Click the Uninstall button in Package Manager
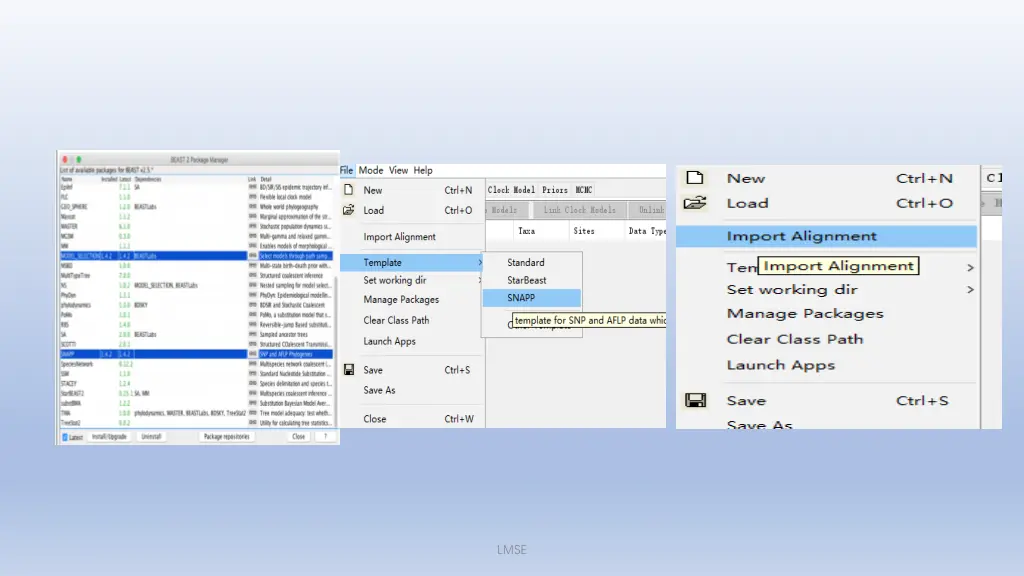The image size is (1024, 576). coord(151,437)
